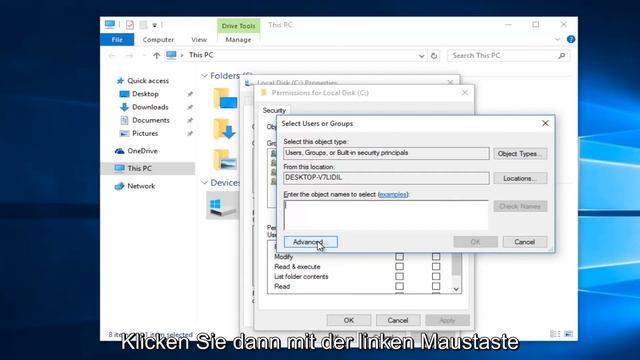This screenshot has width=640, height=360.
Task: Tick Deny checkbox for Read permission
Action: click(436, 287)
